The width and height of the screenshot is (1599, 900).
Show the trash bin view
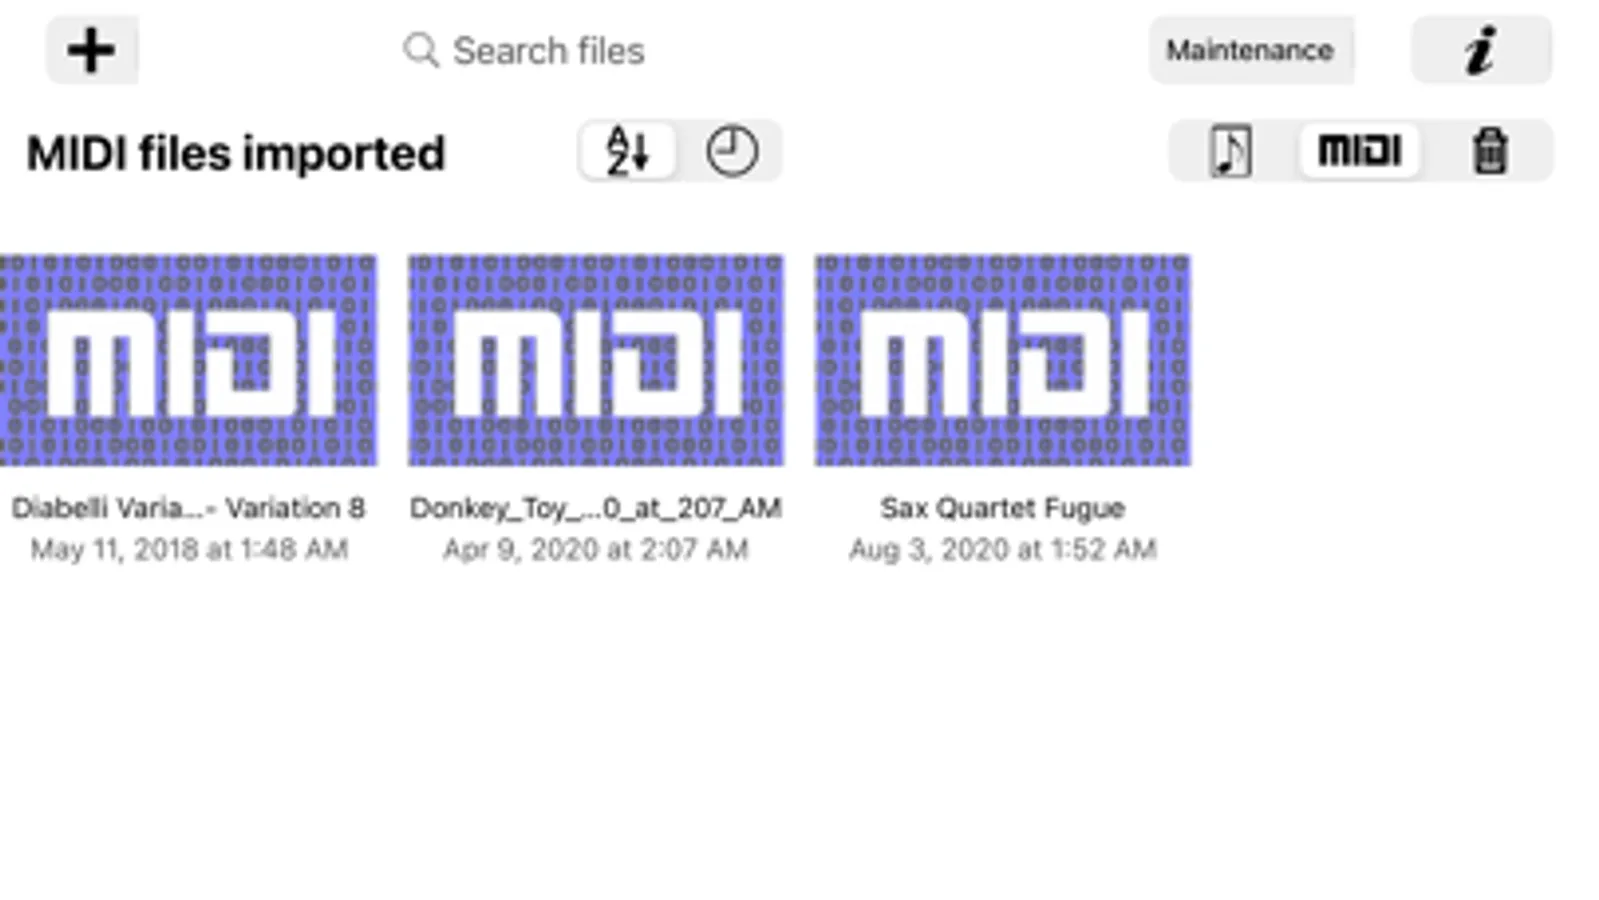(1489, 152)
